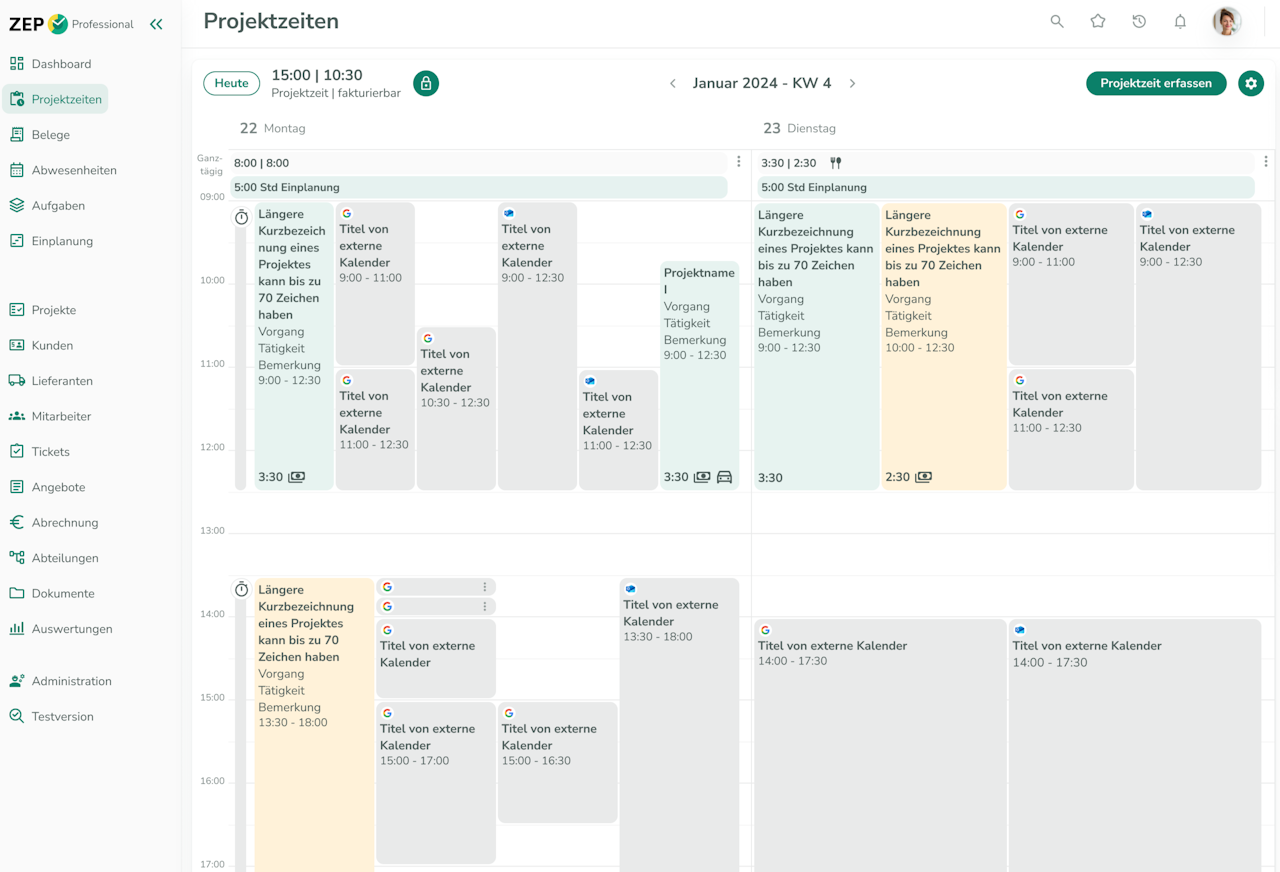Collapse the sidebar with double chevron
This screenshot has width=1280, height=872.
coord(156,24)
